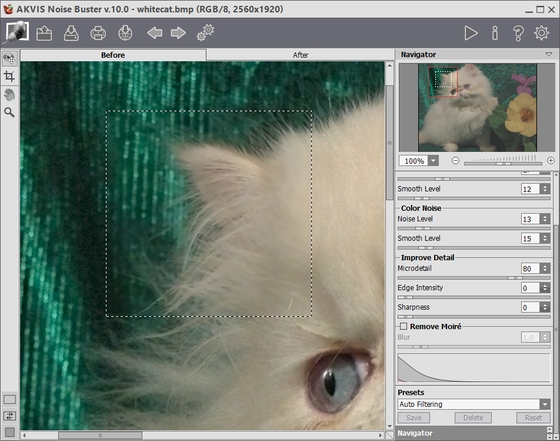This screenshot has width=560, height=441.
Task: Adjust Microdetail 80 stepper
Action: (545, 268)
